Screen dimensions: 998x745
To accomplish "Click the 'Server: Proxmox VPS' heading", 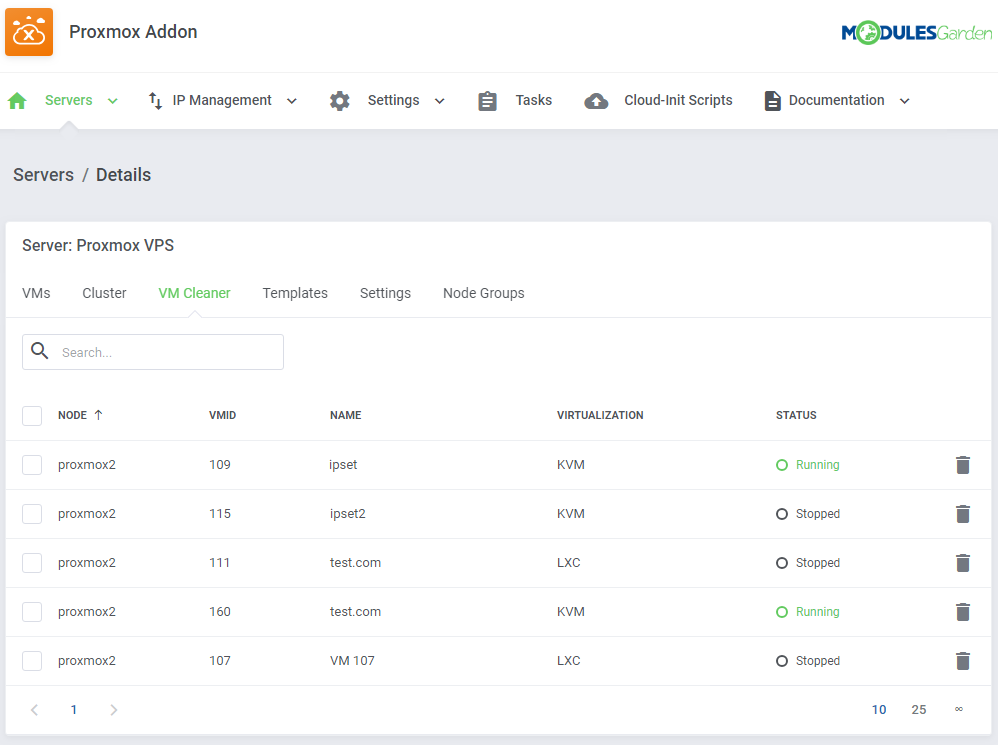I will tap(98, 246).
